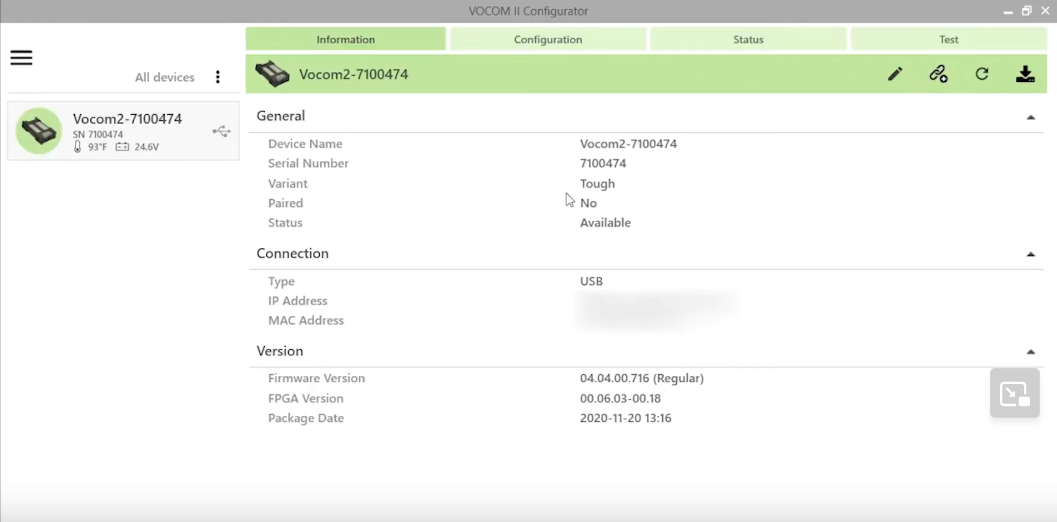Click the green device thumbnail in device list
1057x522 pixels.
38,131
